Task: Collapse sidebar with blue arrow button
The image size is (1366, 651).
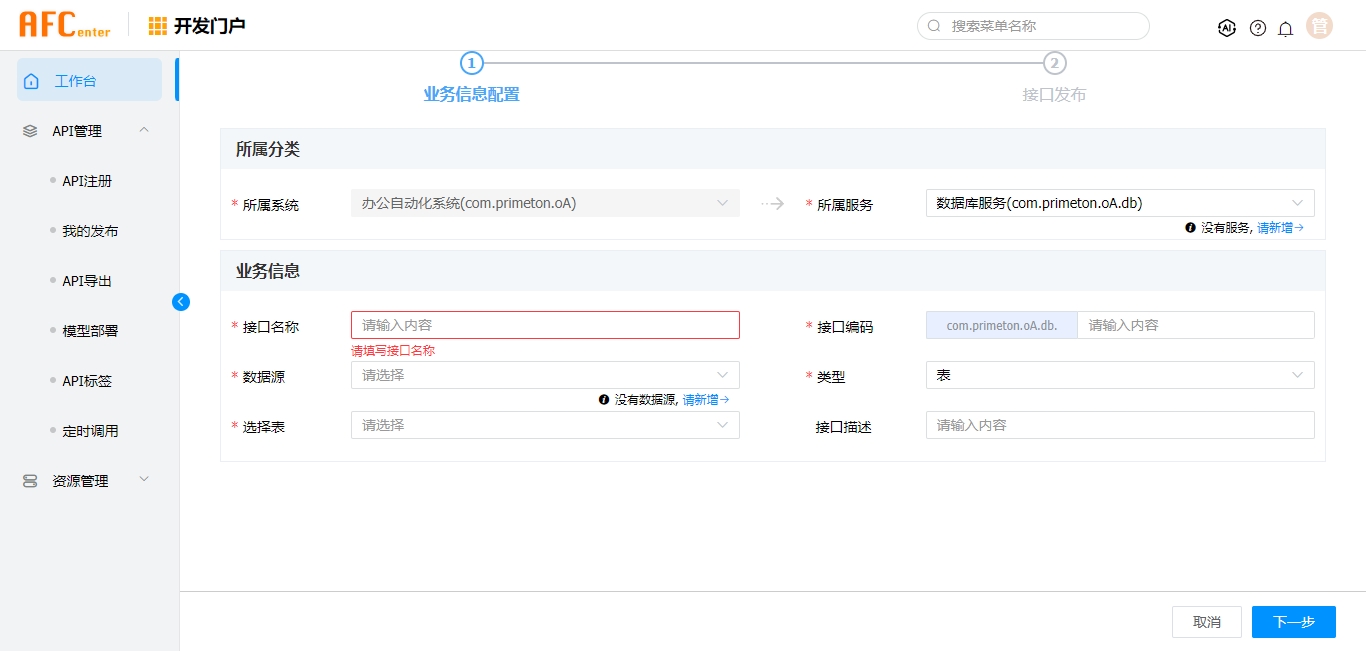Action: click(x=181, y=301)
